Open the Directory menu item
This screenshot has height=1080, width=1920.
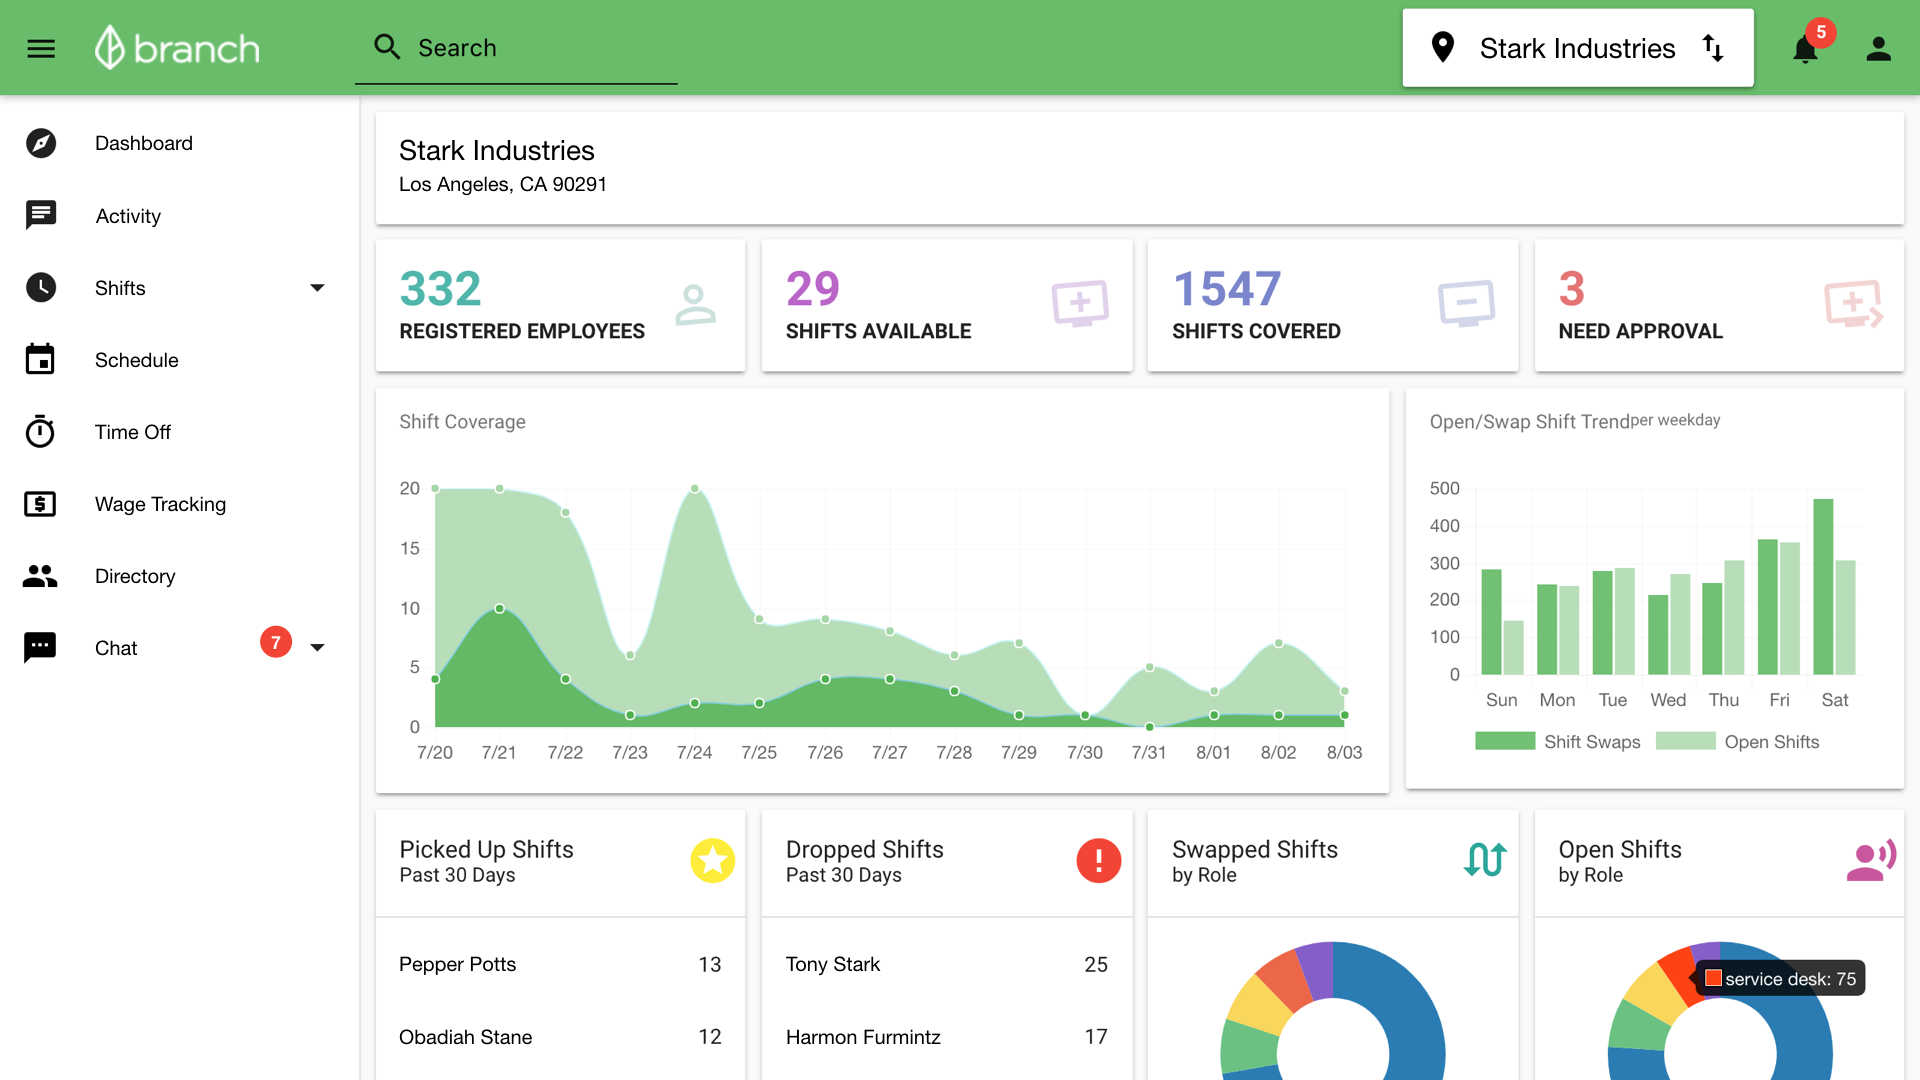tap(135, 576)
